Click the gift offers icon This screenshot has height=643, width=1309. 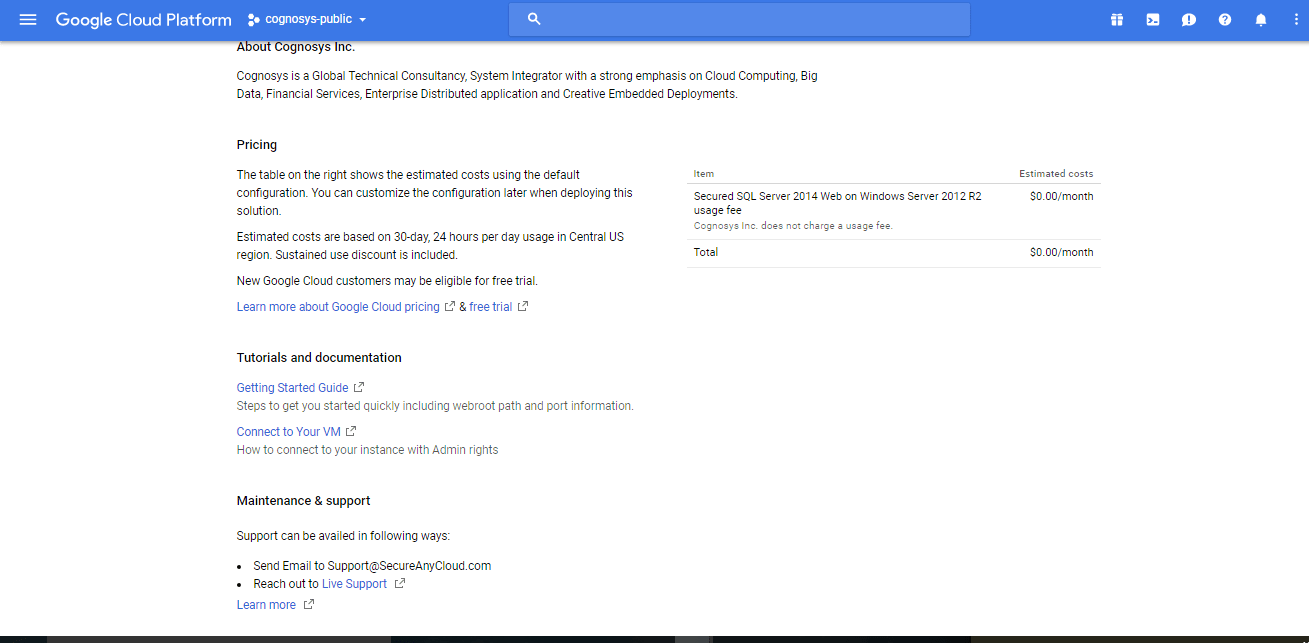pyautogui.click(x=1116, y=19)
